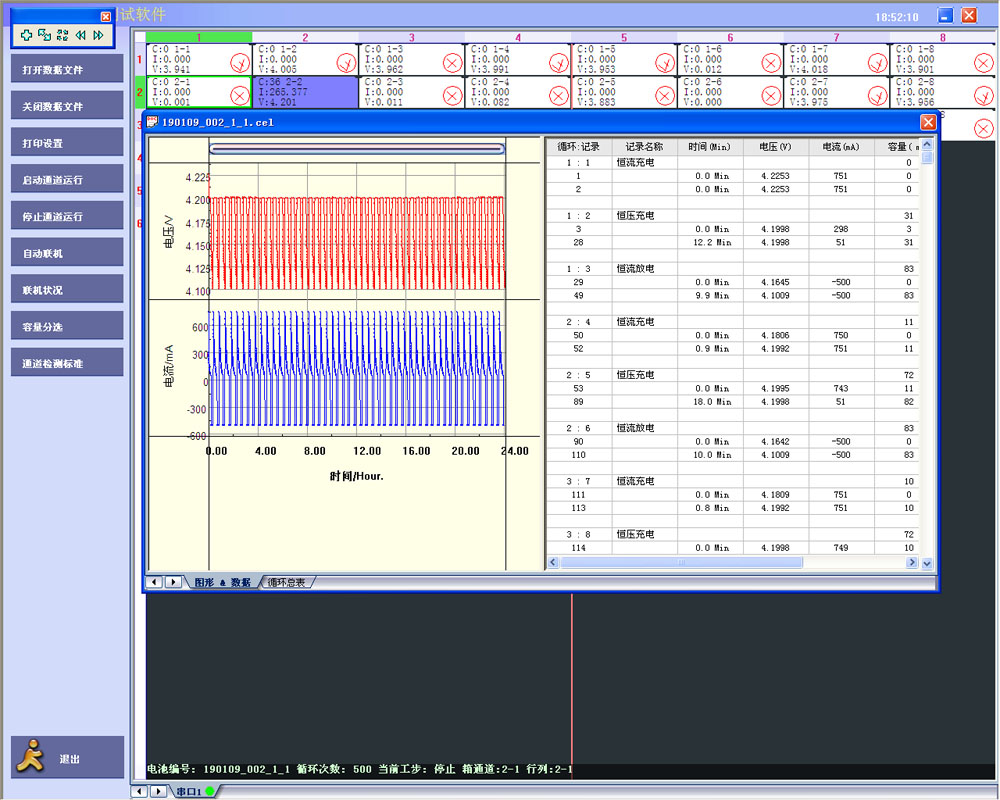The image size is (1000, 800).
Task: Click the fit-to-view four-arrows icon
Action: (x=62, y=35)
